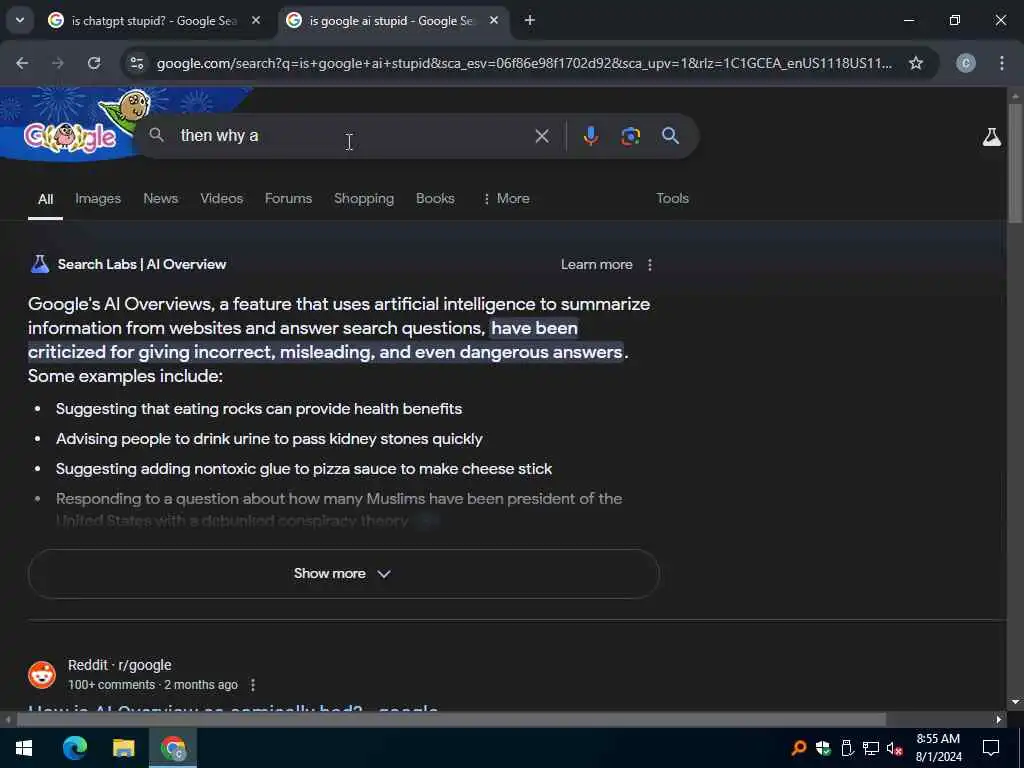Go back to the previous page

point(22,63)
